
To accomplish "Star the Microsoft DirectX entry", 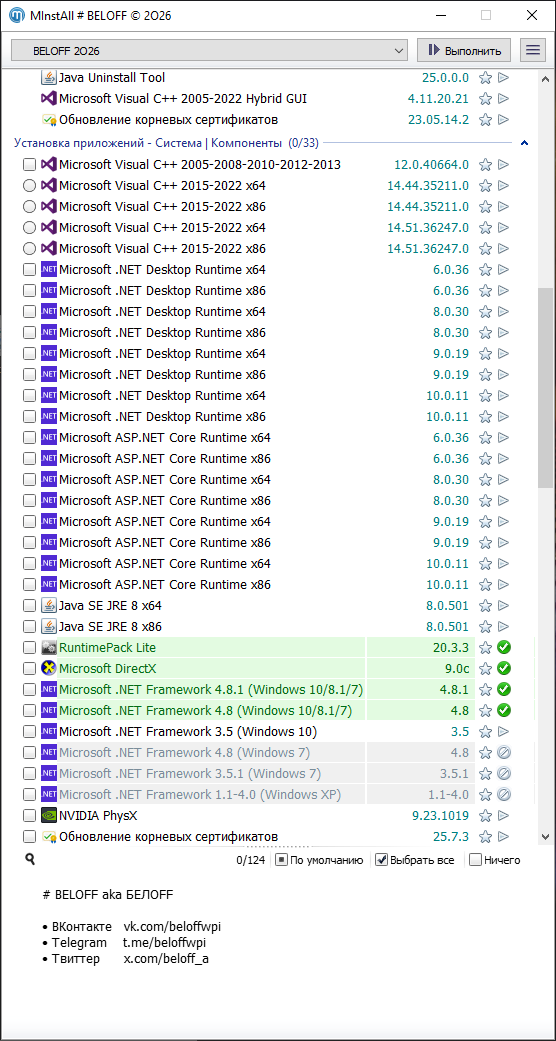I will click(x=486, y=668).
